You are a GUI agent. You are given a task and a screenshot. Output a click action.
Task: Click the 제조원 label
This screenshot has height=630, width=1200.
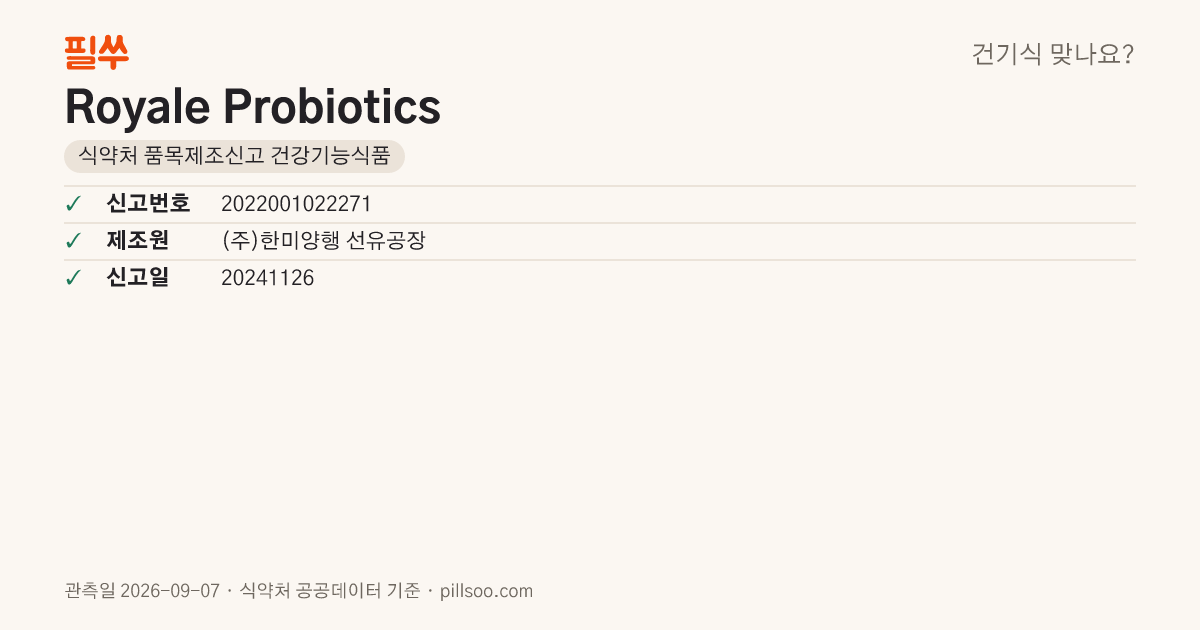coord(137,241)
